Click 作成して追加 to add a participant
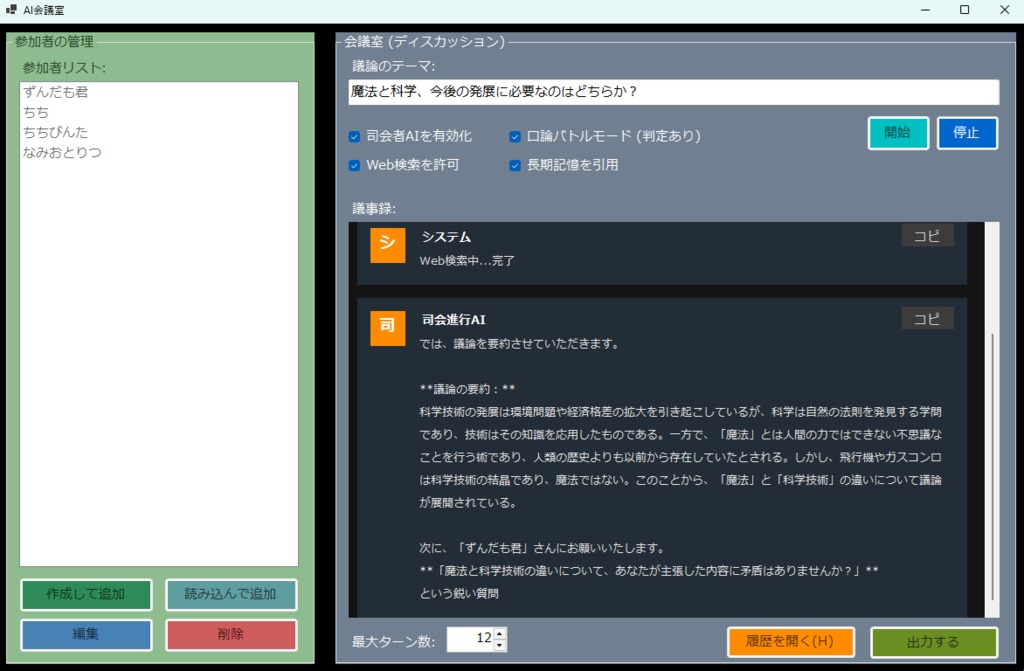Viewport: 1024px width, 671px height. click(x=85, y=595)
